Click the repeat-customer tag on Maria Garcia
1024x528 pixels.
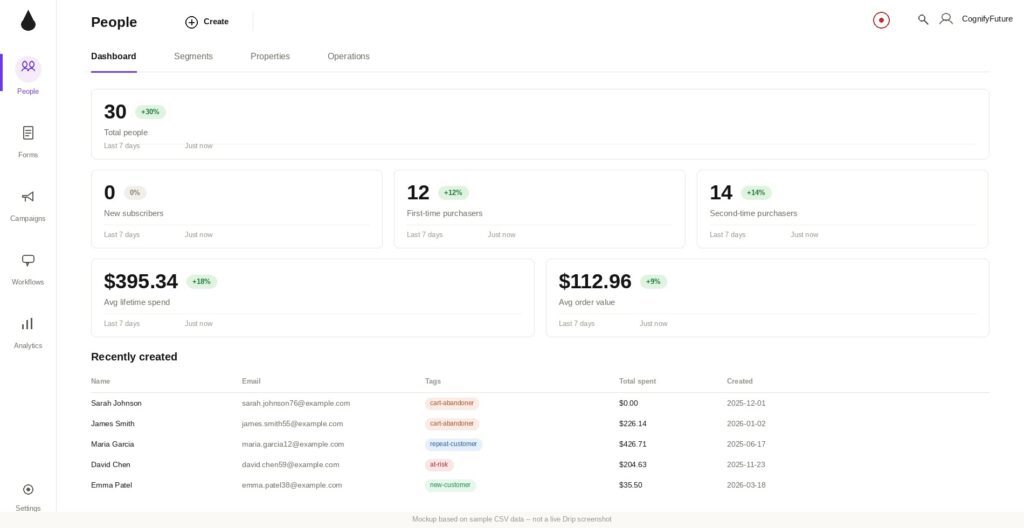click(453, 444)
